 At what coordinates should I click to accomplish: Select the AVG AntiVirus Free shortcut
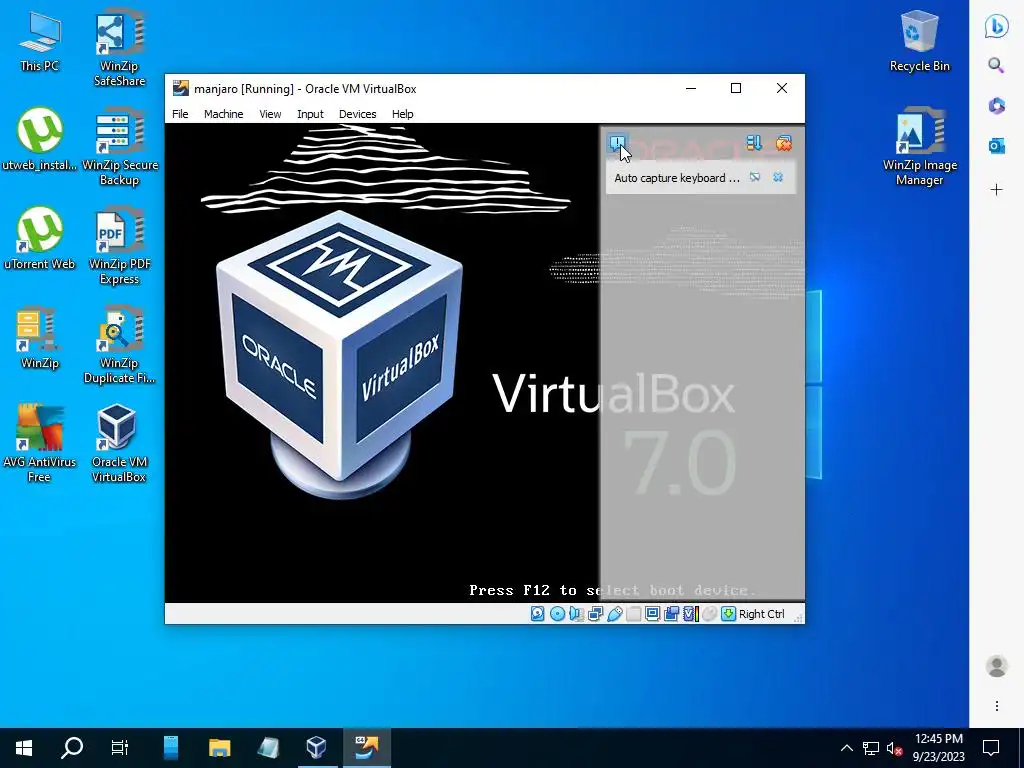tap(39, 444)
